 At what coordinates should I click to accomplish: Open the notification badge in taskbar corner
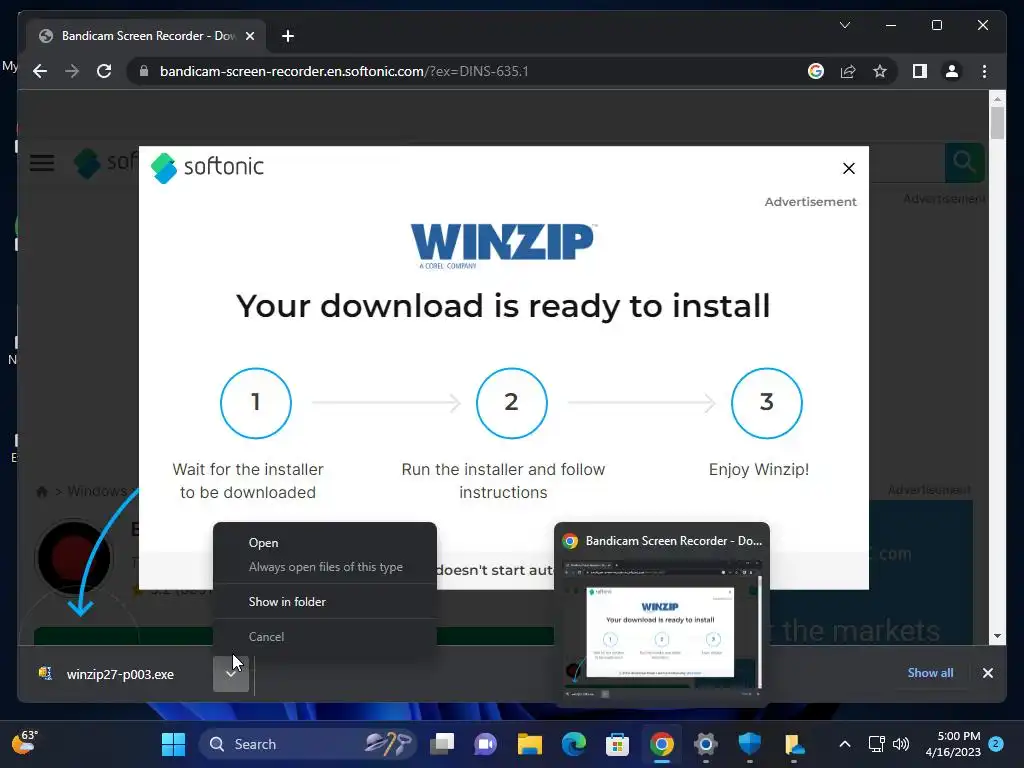[996, 744]
